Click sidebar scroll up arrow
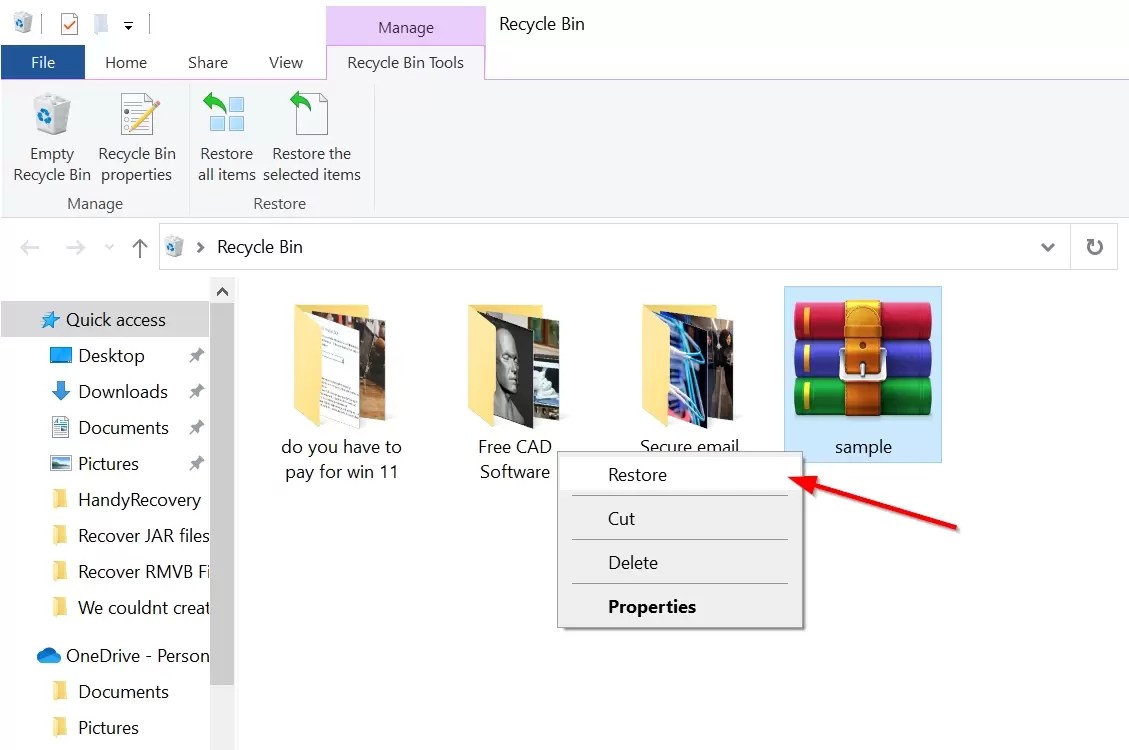The height and width of the screenshot is (750, 1129). (222, 292)
